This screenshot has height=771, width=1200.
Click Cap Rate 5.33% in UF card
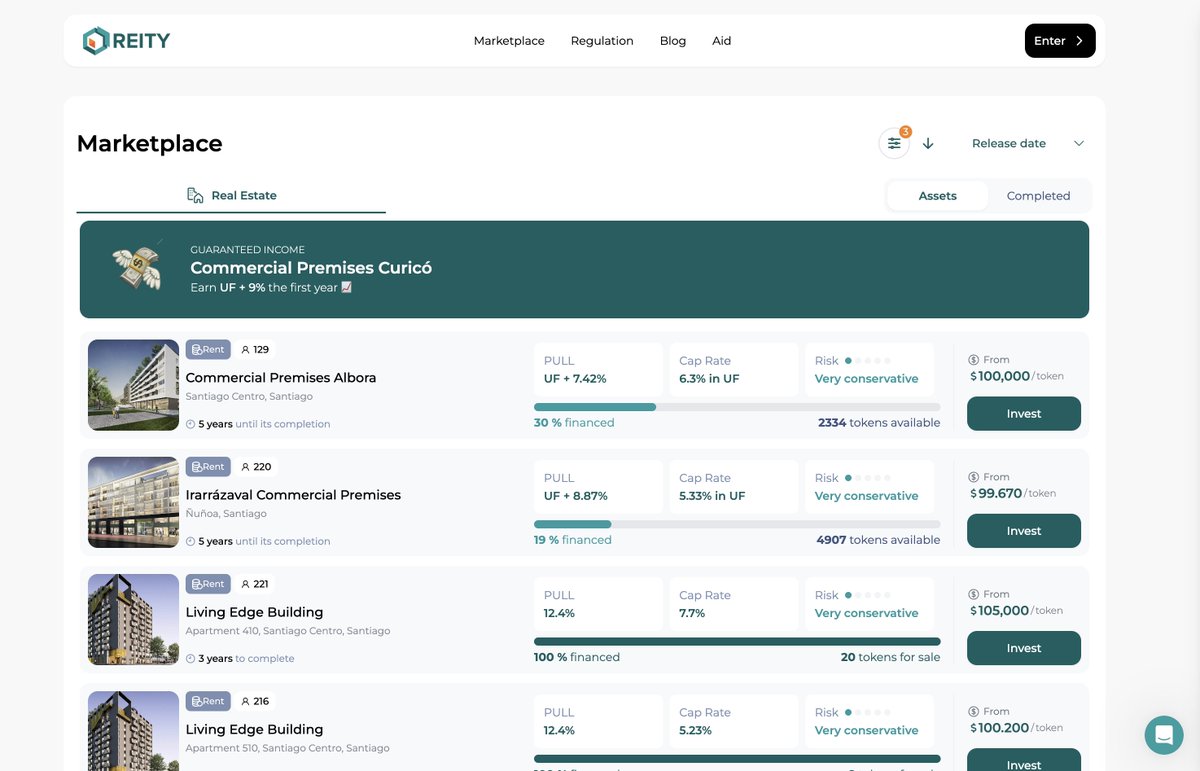(734, 487)
